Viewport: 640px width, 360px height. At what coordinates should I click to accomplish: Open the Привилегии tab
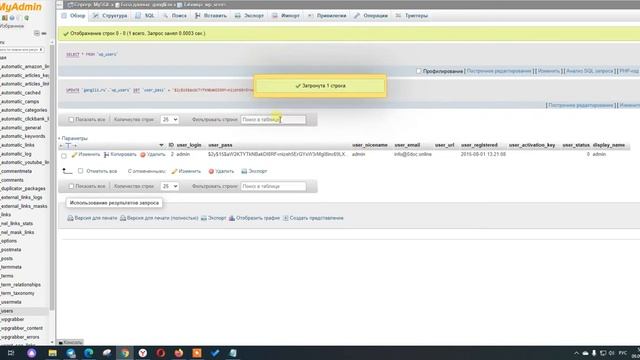click(x=327, y=16)
